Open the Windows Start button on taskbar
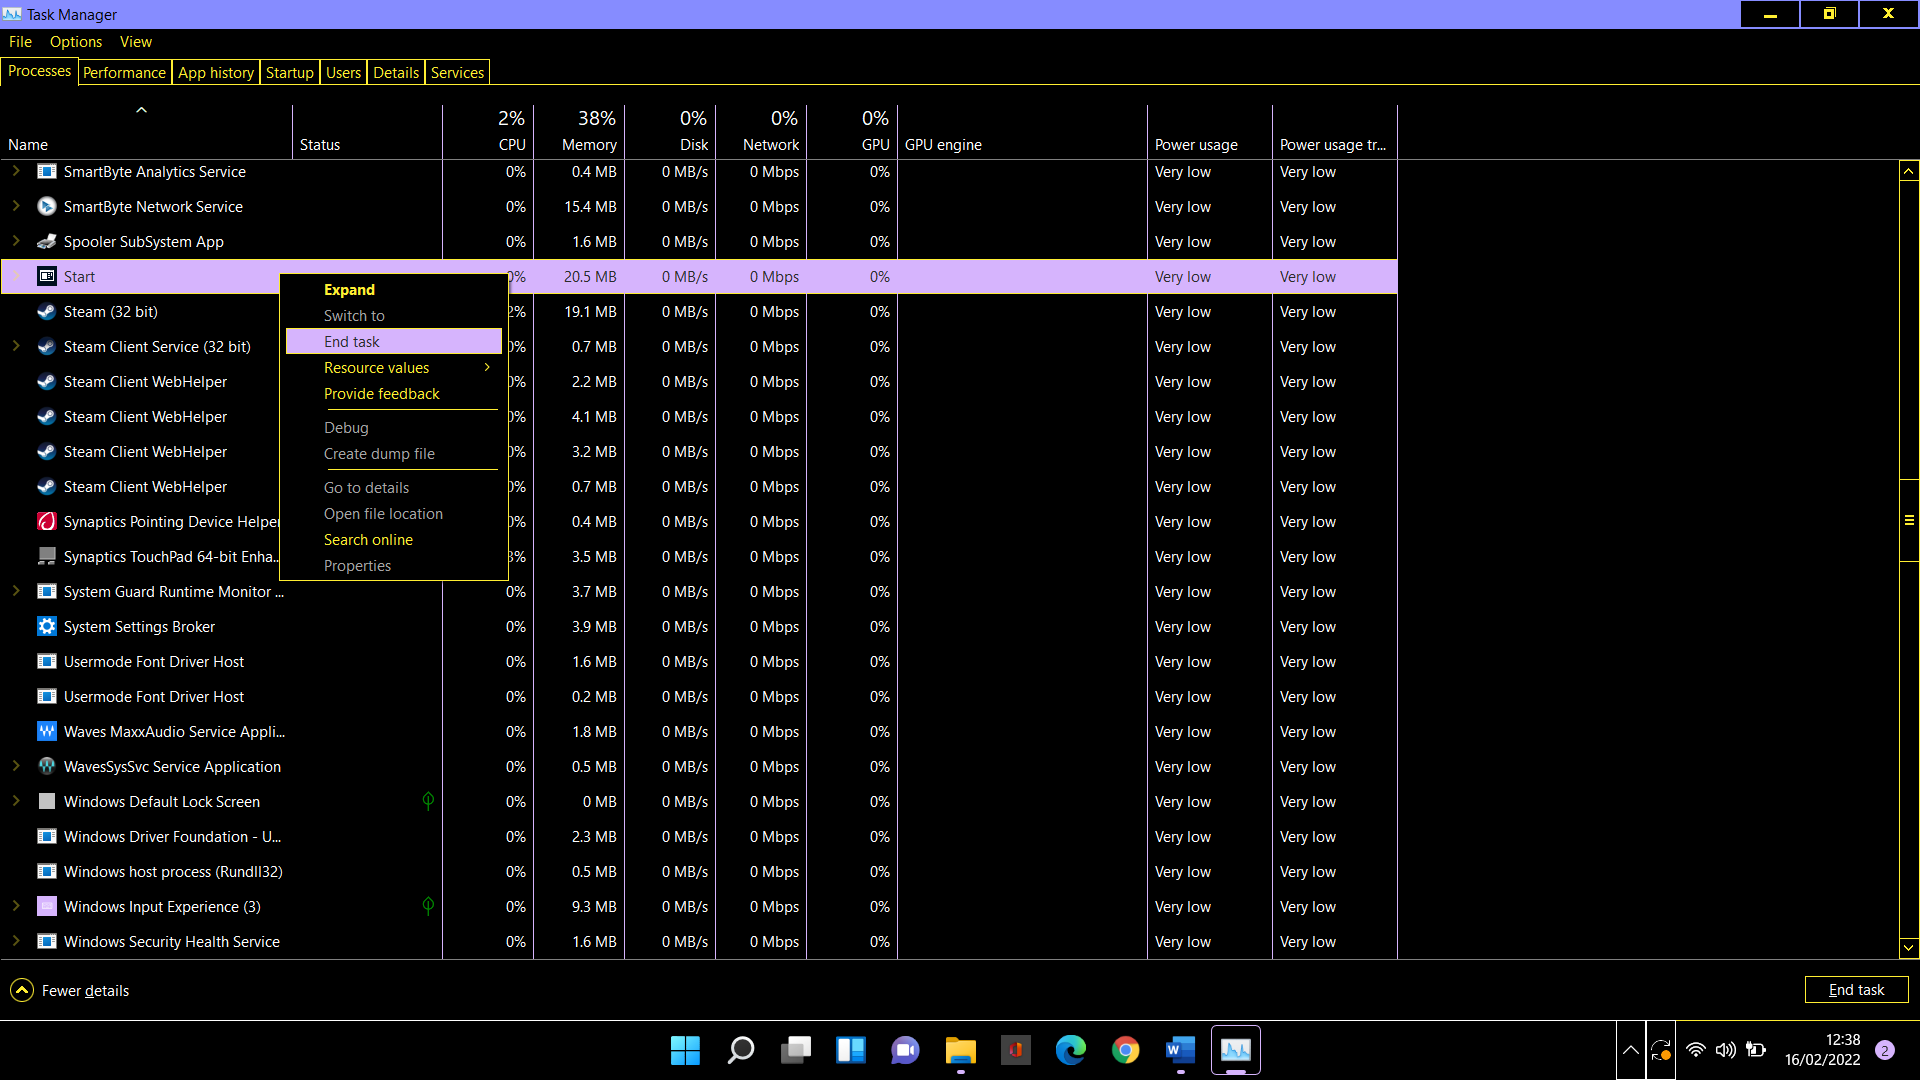The height and width of the screenshot is (1080, 1920). click(x=685, y=1050)
